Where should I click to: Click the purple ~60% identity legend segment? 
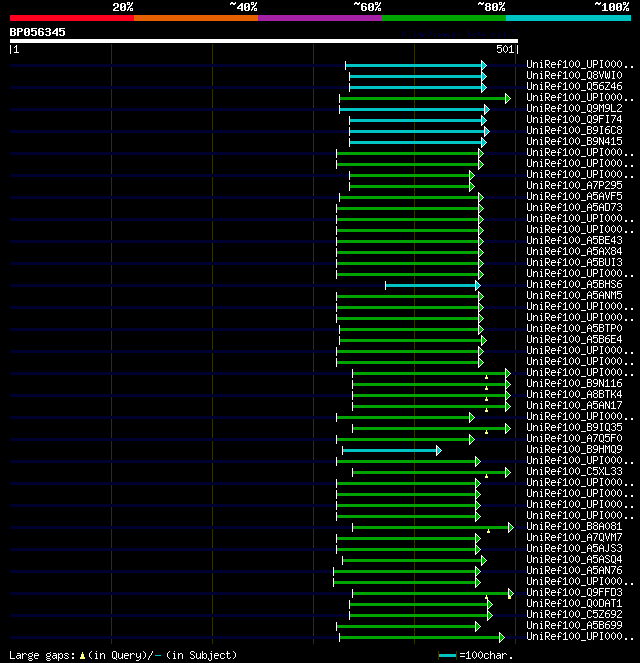point(320,18)
